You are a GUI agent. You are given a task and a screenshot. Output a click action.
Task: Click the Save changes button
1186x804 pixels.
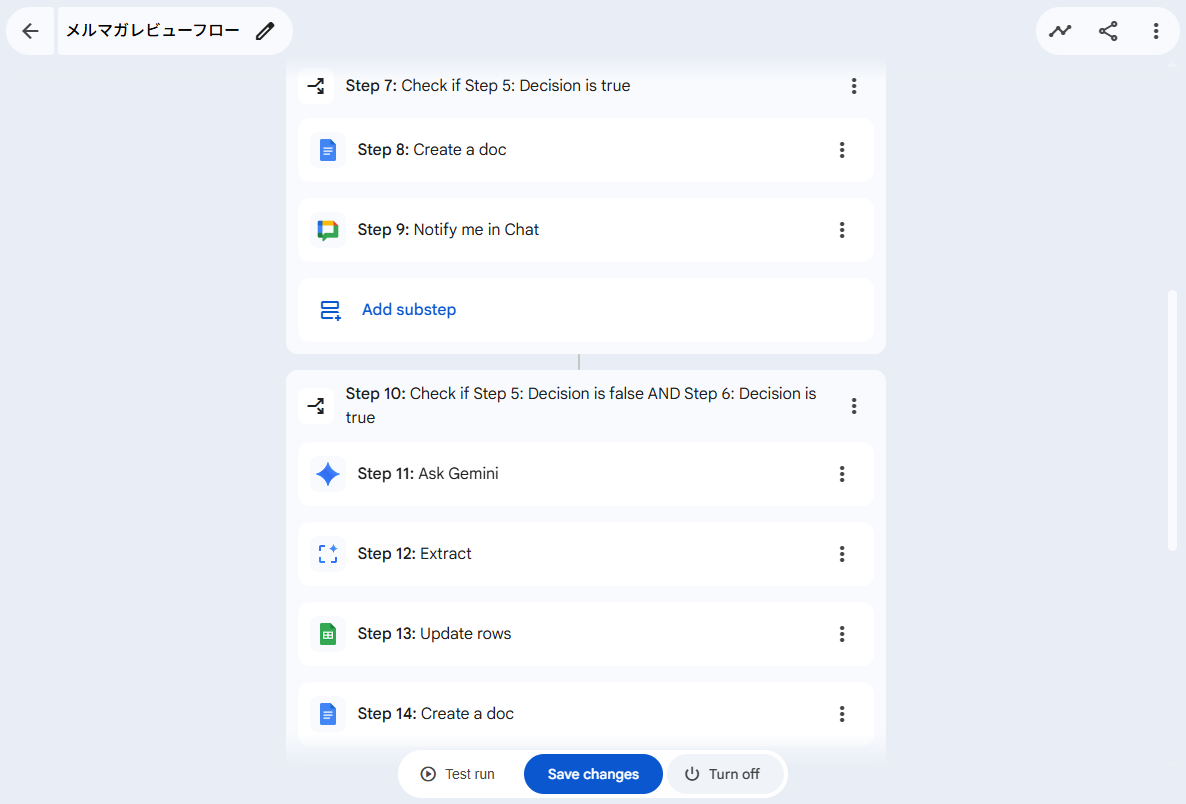[593, 774]
